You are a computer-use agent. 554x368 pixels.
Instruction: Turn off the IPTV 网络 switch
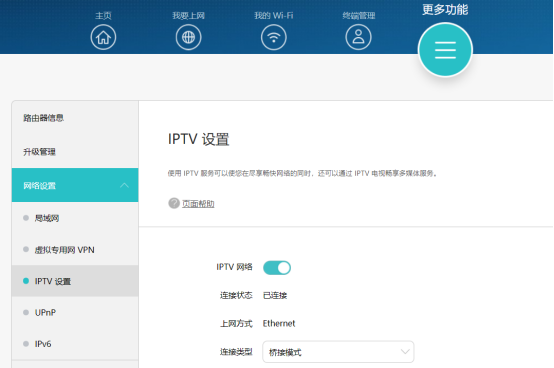point(277,268)
